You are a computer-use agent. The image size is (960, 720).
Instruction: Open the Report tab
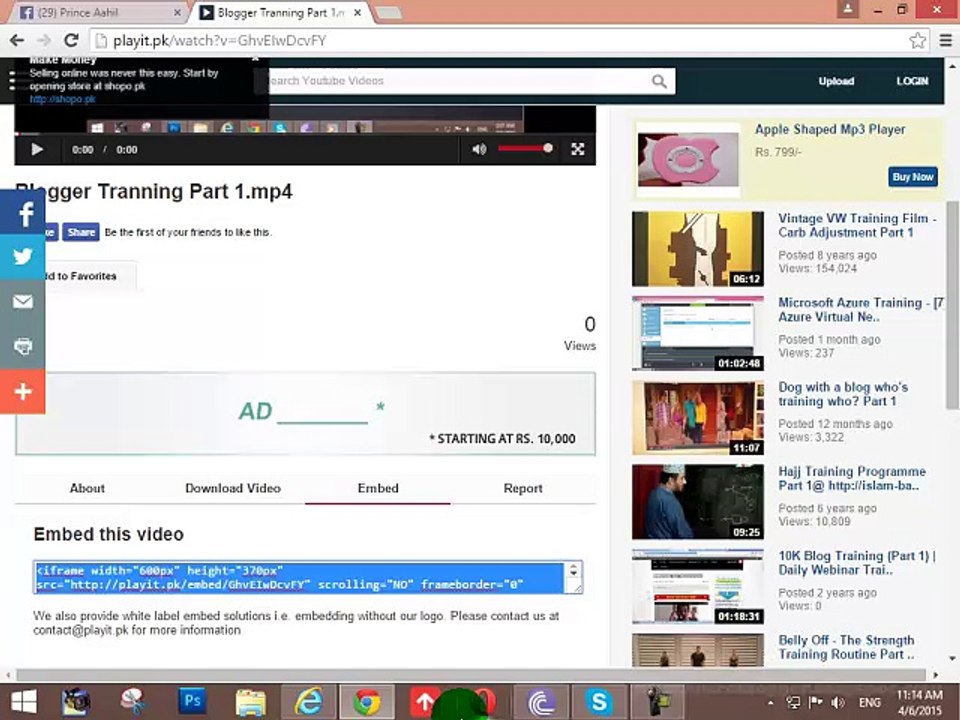[523, 488]
